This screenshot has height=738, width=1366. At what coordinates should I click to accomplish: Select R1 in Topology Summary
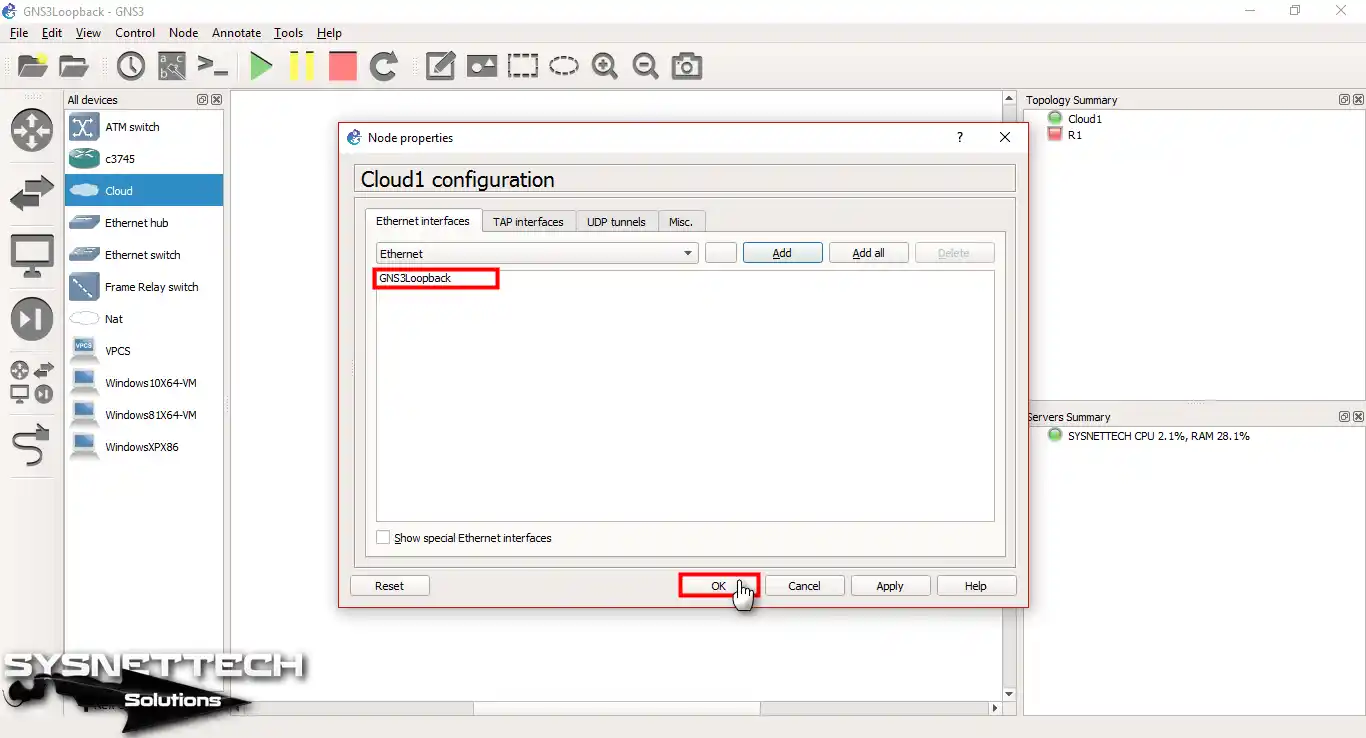click(1074, 135)
